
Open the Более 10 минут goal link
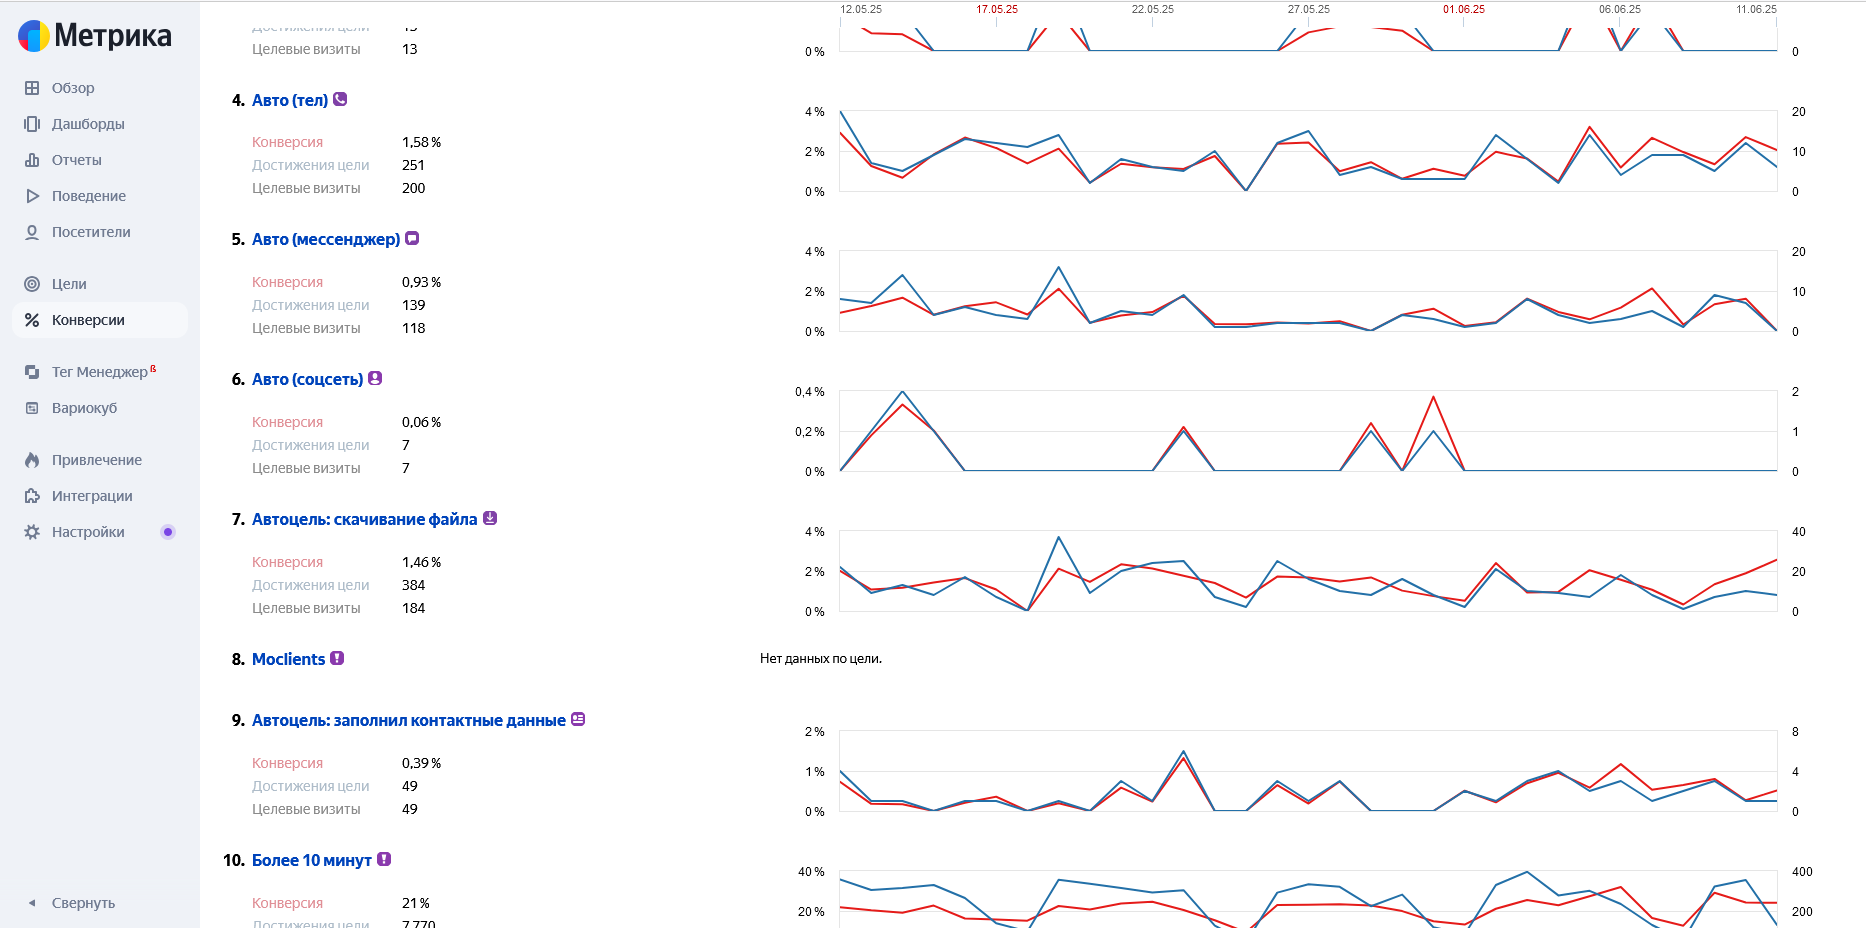(311, 860)
